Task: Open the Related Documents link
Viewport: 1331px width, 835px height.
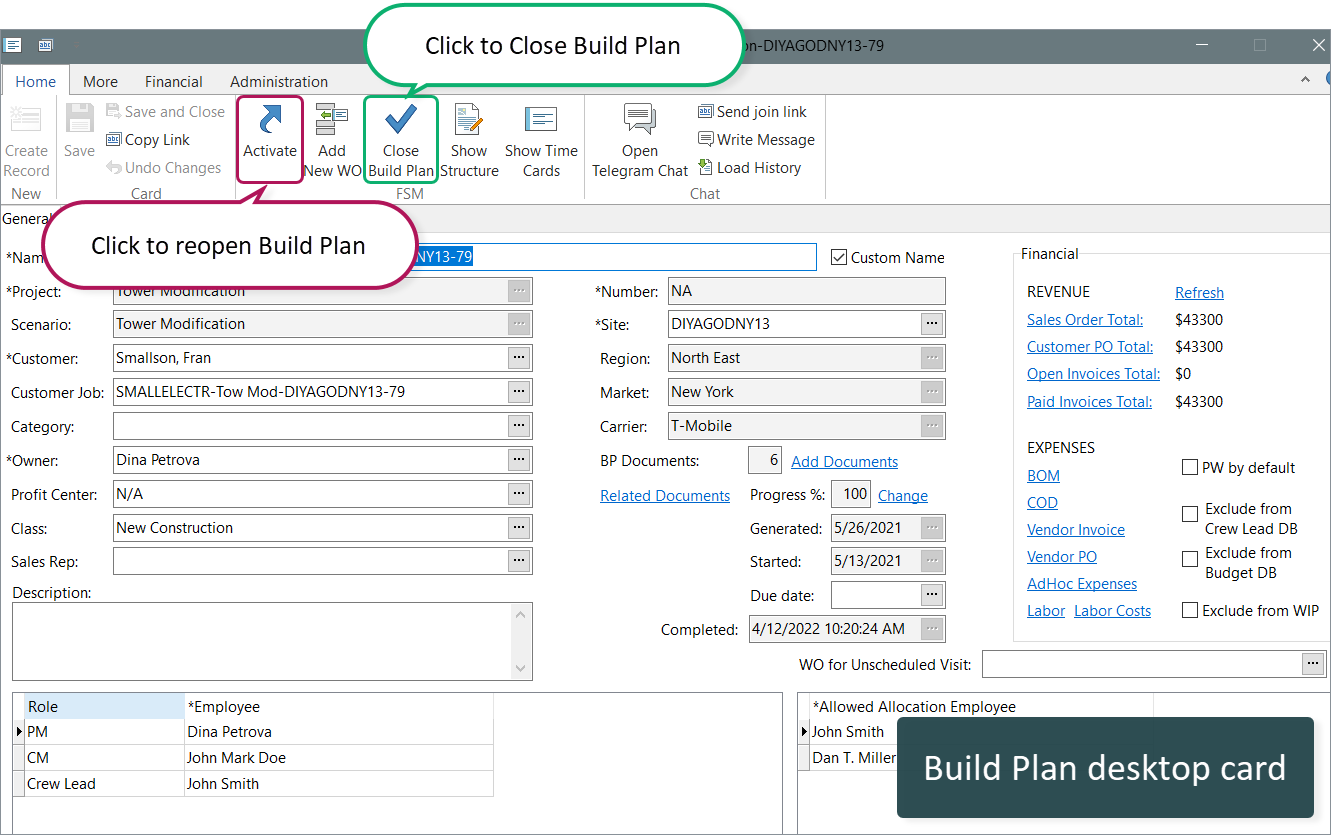Action: coord(665,496)
